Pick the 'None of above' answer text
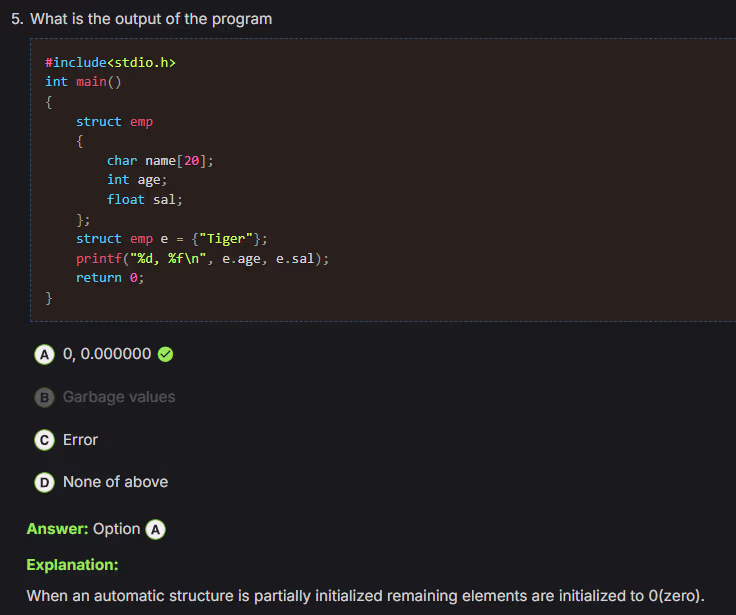This screenshot has width=736, height=615. point(115,482)
